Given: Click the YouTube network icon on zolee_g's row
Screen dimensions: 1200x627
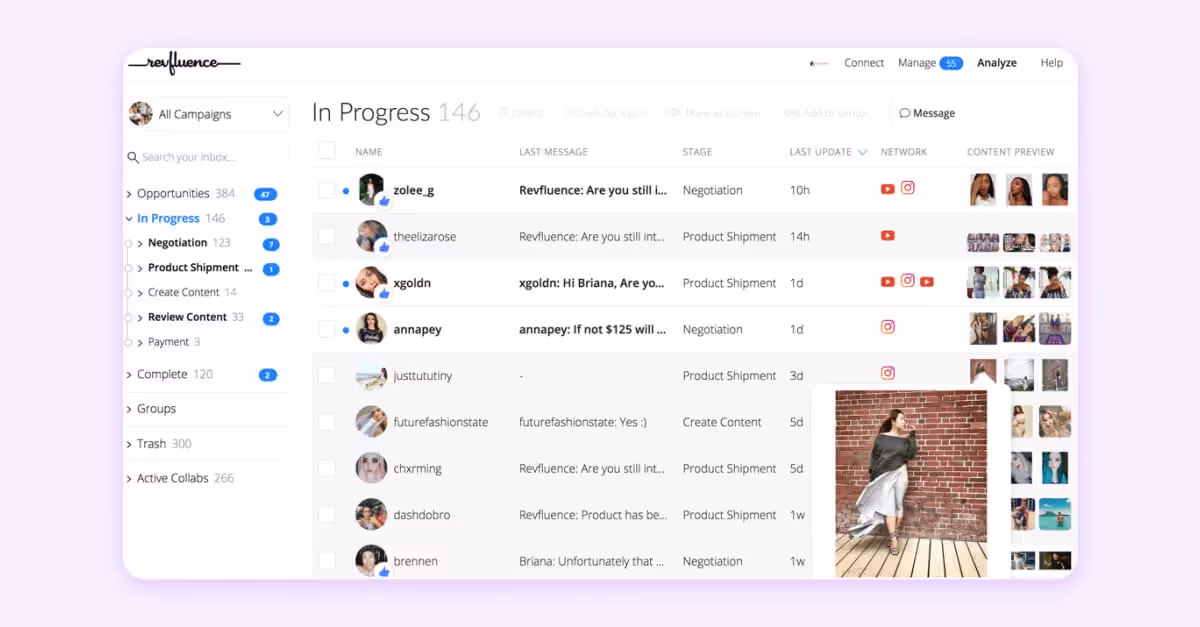Looking at the screenshot, I should (x=887, y=189).
